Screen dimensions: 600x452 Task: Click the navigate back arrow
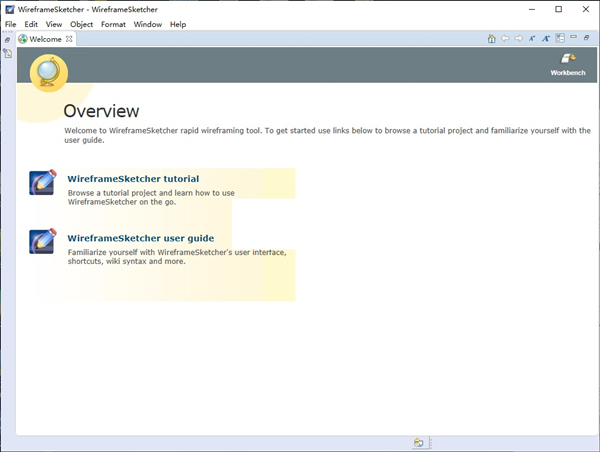pos(505,38)
